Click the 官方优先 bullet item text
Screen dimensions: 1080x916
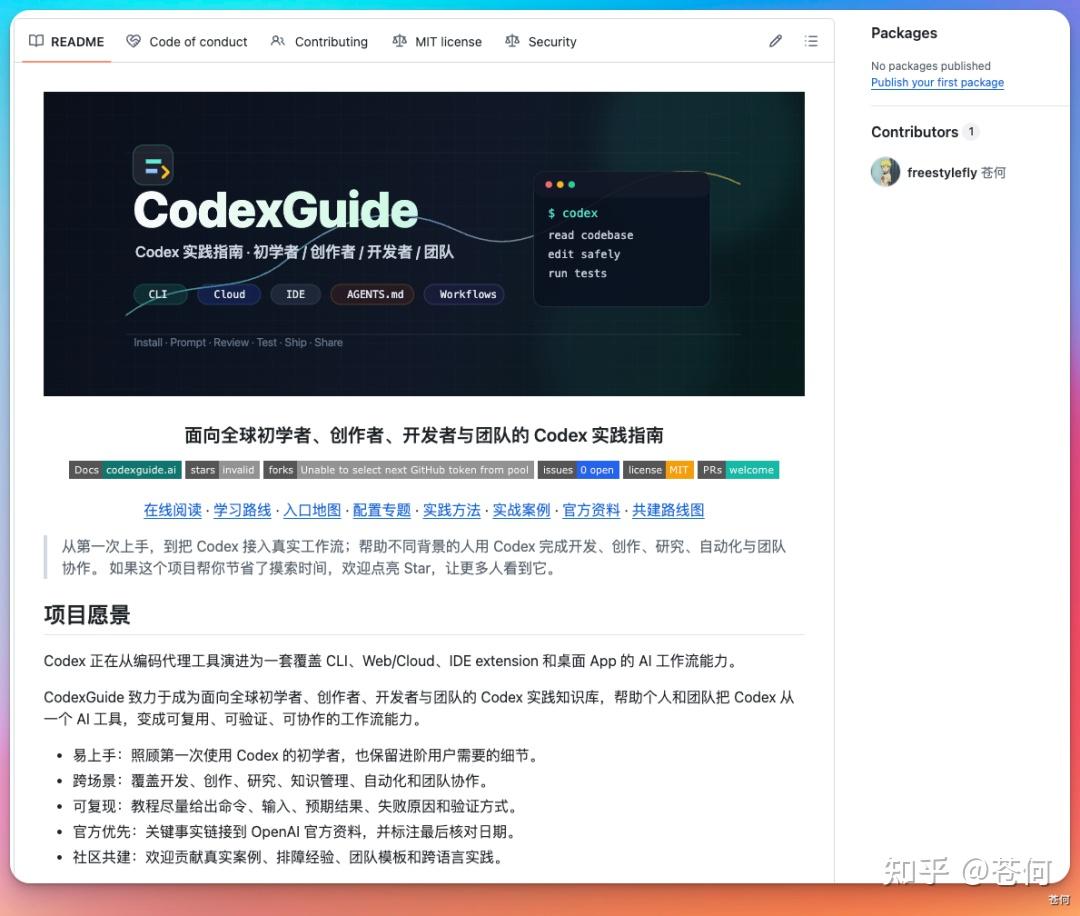coord(296,832)
